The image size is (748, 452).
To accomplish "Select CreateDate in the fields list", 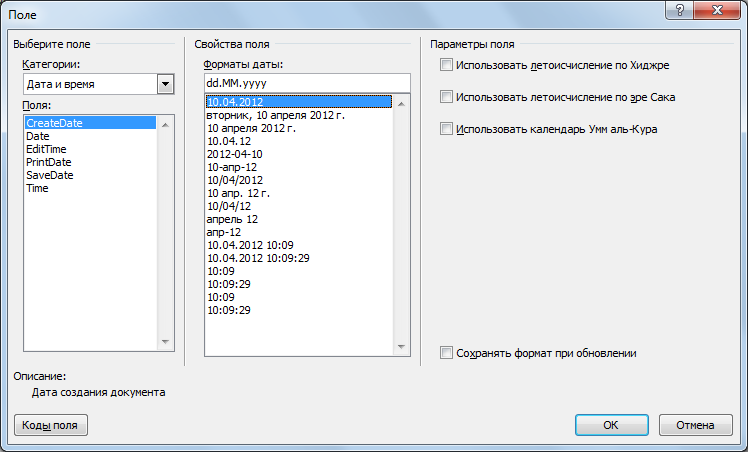I will (90, 123).
